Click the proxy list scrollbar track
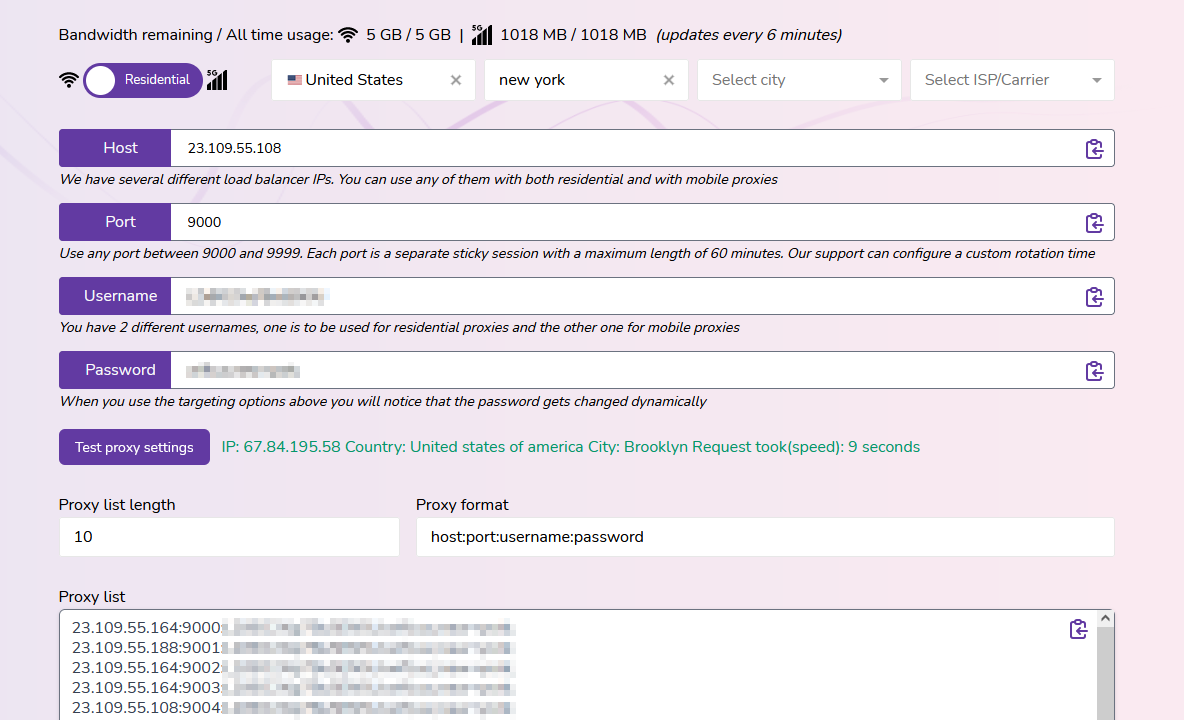Viewport: 1184px width, 720px height. click(x=1105, y=673)
